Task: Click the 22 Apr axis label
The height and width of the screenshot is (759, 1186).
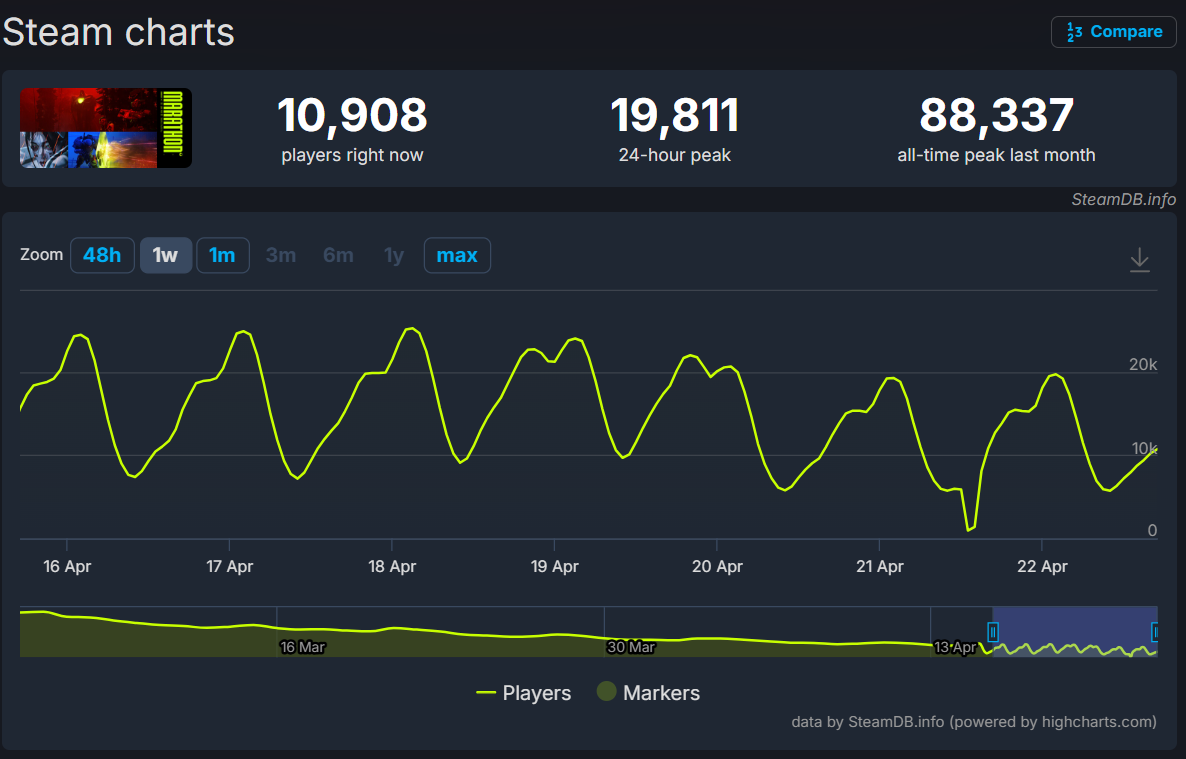Action: [x=1042, y=566]
